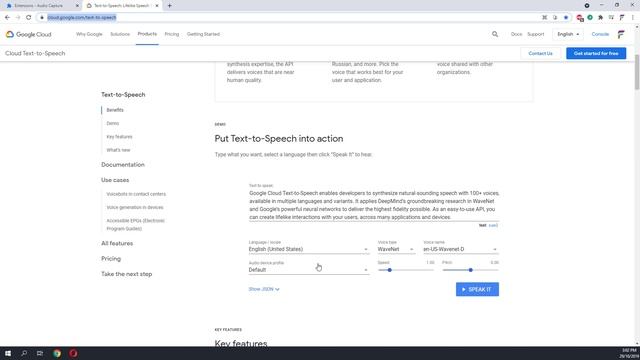640x360 pixels.
Task: Jump to What's new in sidebar
Action: tap(118, 150)
